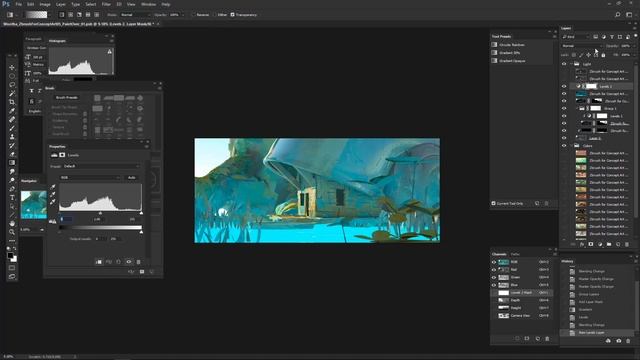Screen dimensions: 640x360
Task: Open search icon in options bar
Action: 618,15
